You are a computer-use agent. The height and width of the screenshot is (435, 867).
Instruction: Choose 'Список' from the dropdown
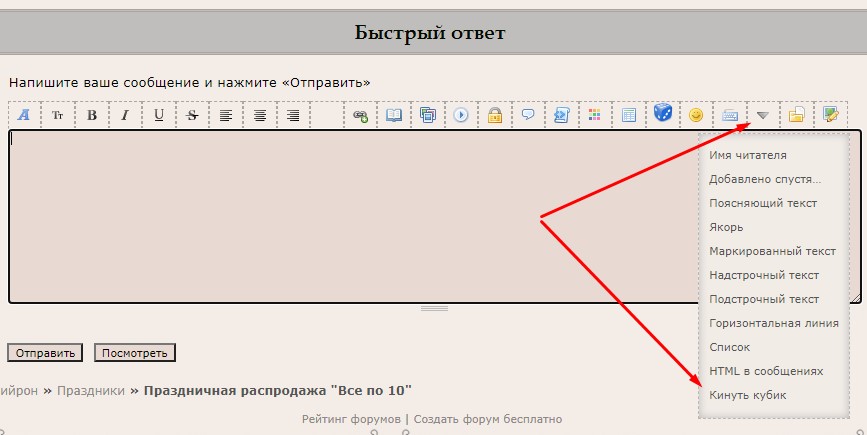(x=730, y=347)
